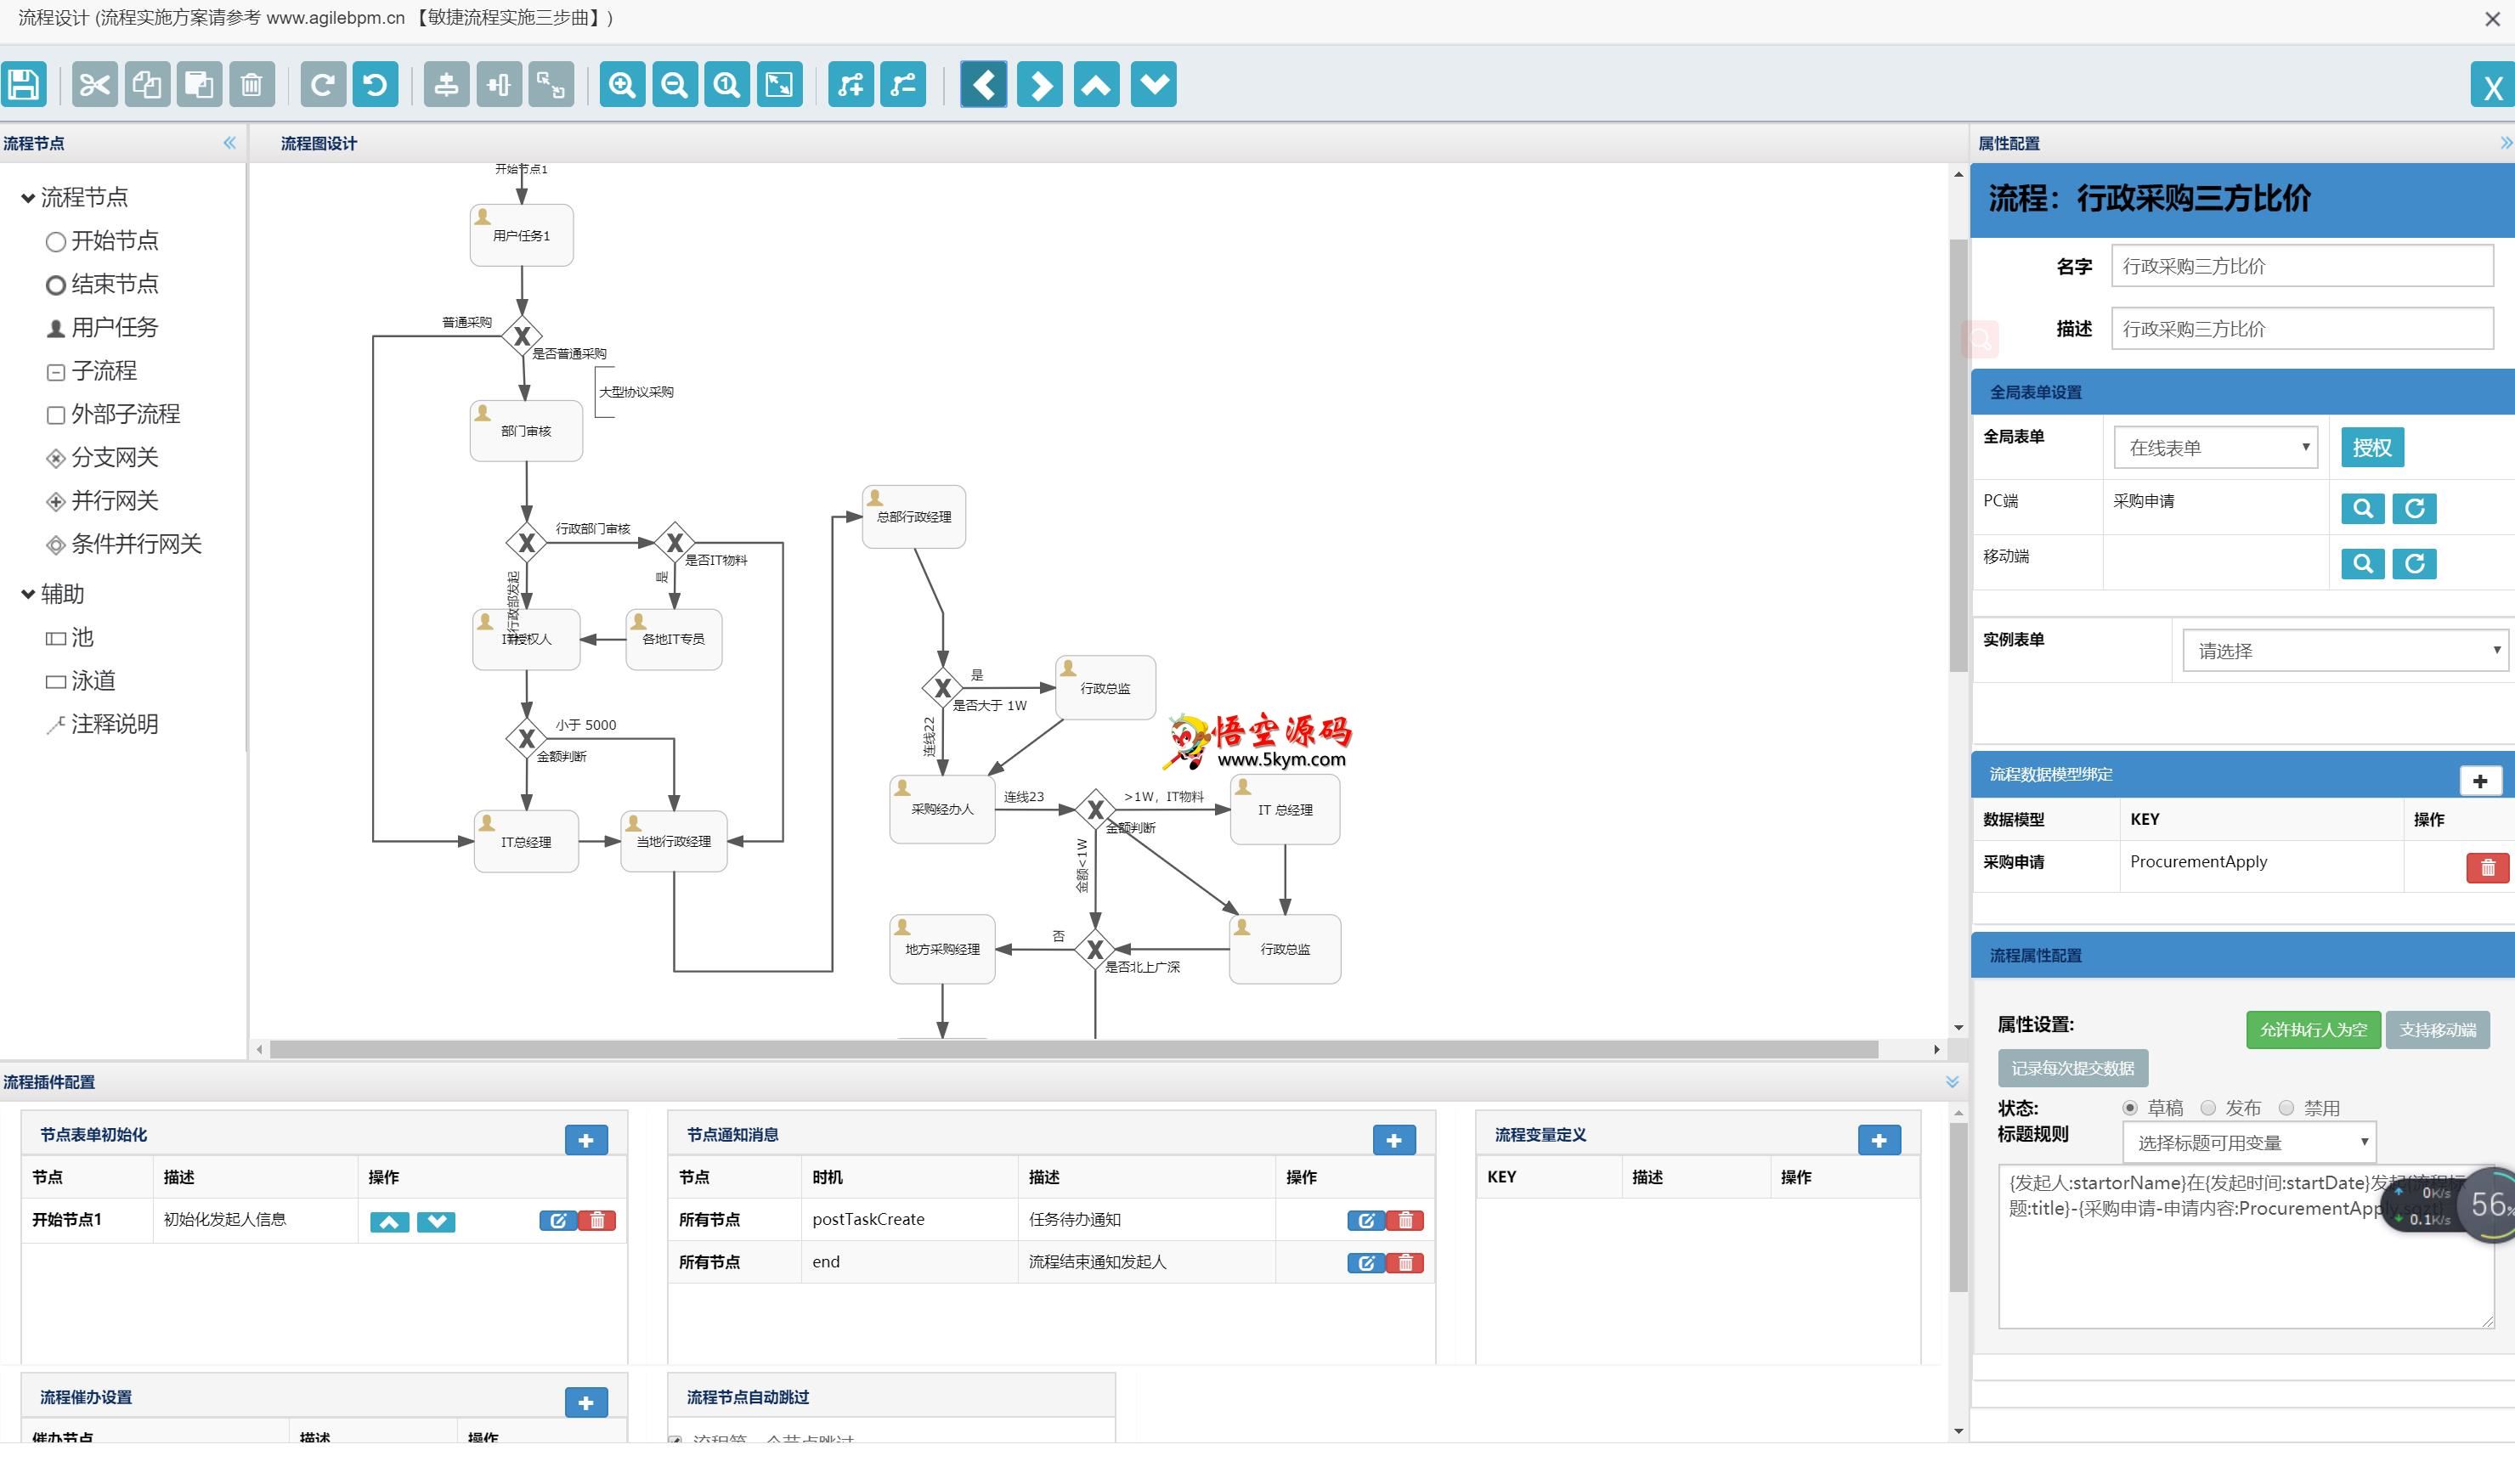
Task: Collapse the 属性配置 panel
Action: (2505, 143)
